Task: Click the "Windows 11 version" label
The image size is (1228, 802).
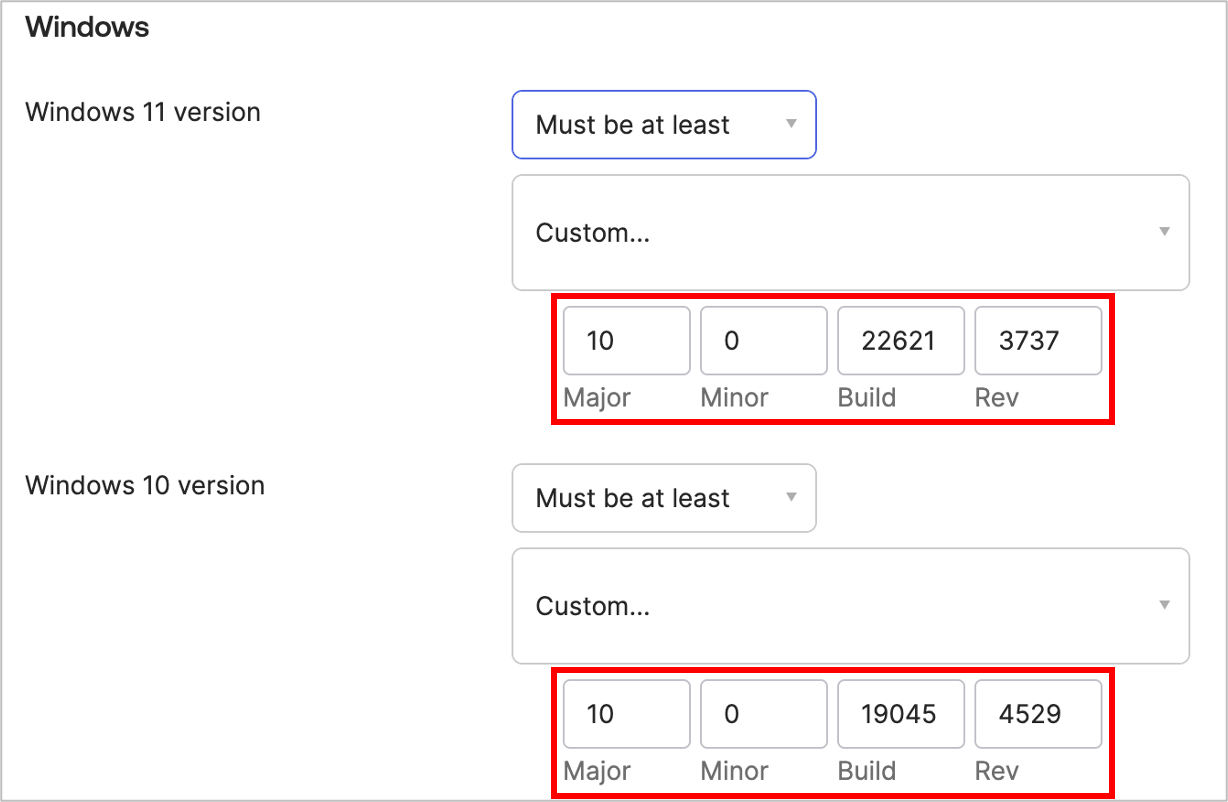Action: click(x=143, y=112)
